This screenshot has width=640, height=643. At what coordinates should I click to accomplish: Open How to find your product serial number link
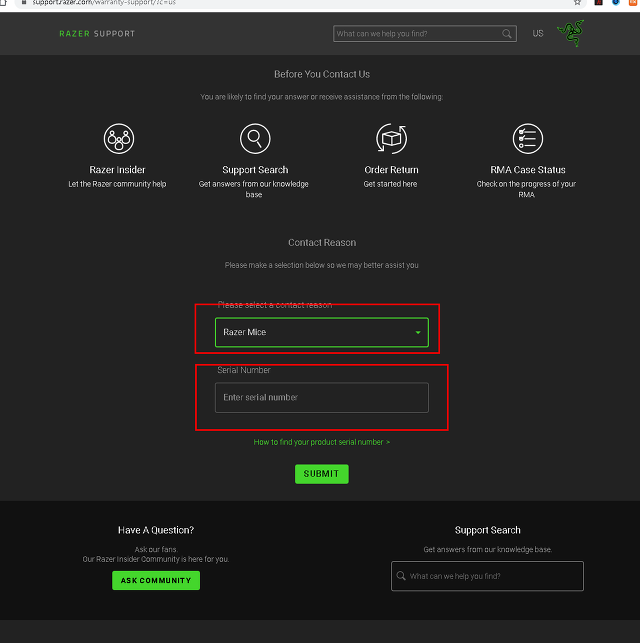[322, 442]
